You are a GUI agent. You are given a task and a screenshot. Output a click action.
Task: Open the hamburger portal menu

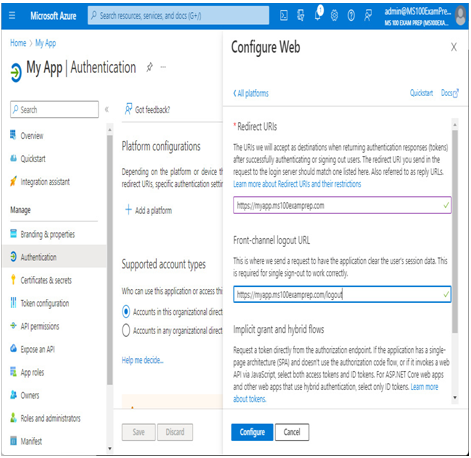pyautogui.click(x=12, y=15)
